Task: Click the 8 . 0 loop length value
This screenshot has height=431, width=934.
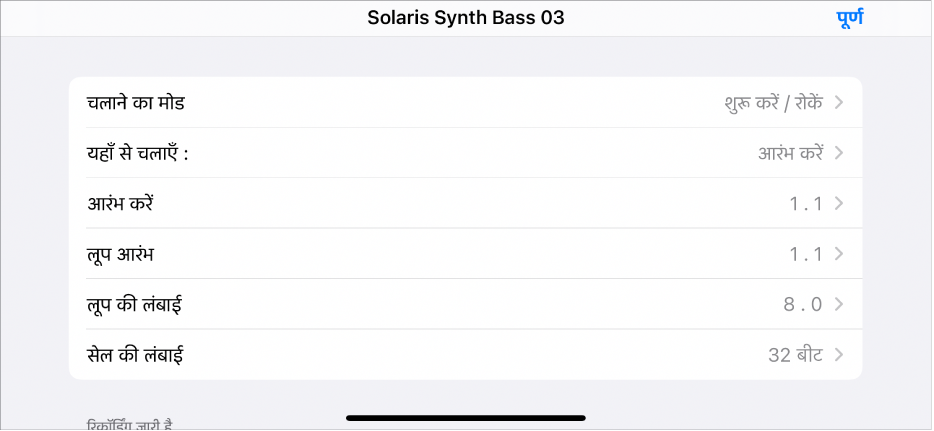Action: (x=804, y=304)
